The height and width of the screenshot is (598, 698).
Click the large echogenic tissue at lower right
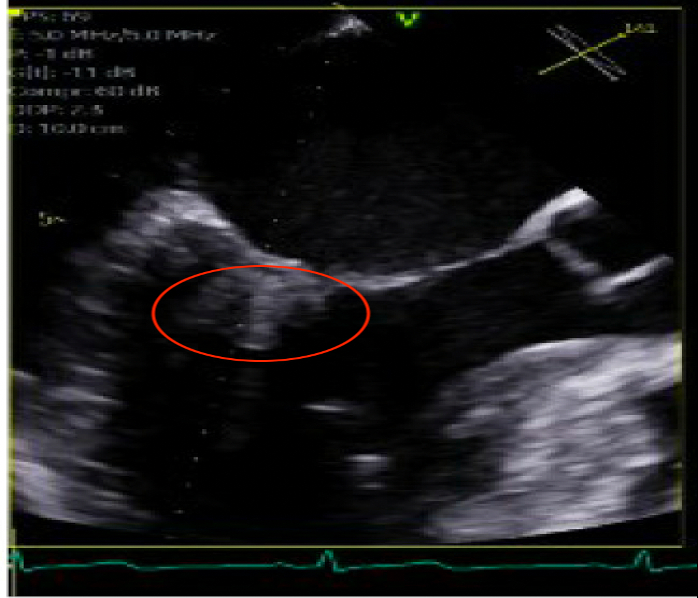click(560, 440)
